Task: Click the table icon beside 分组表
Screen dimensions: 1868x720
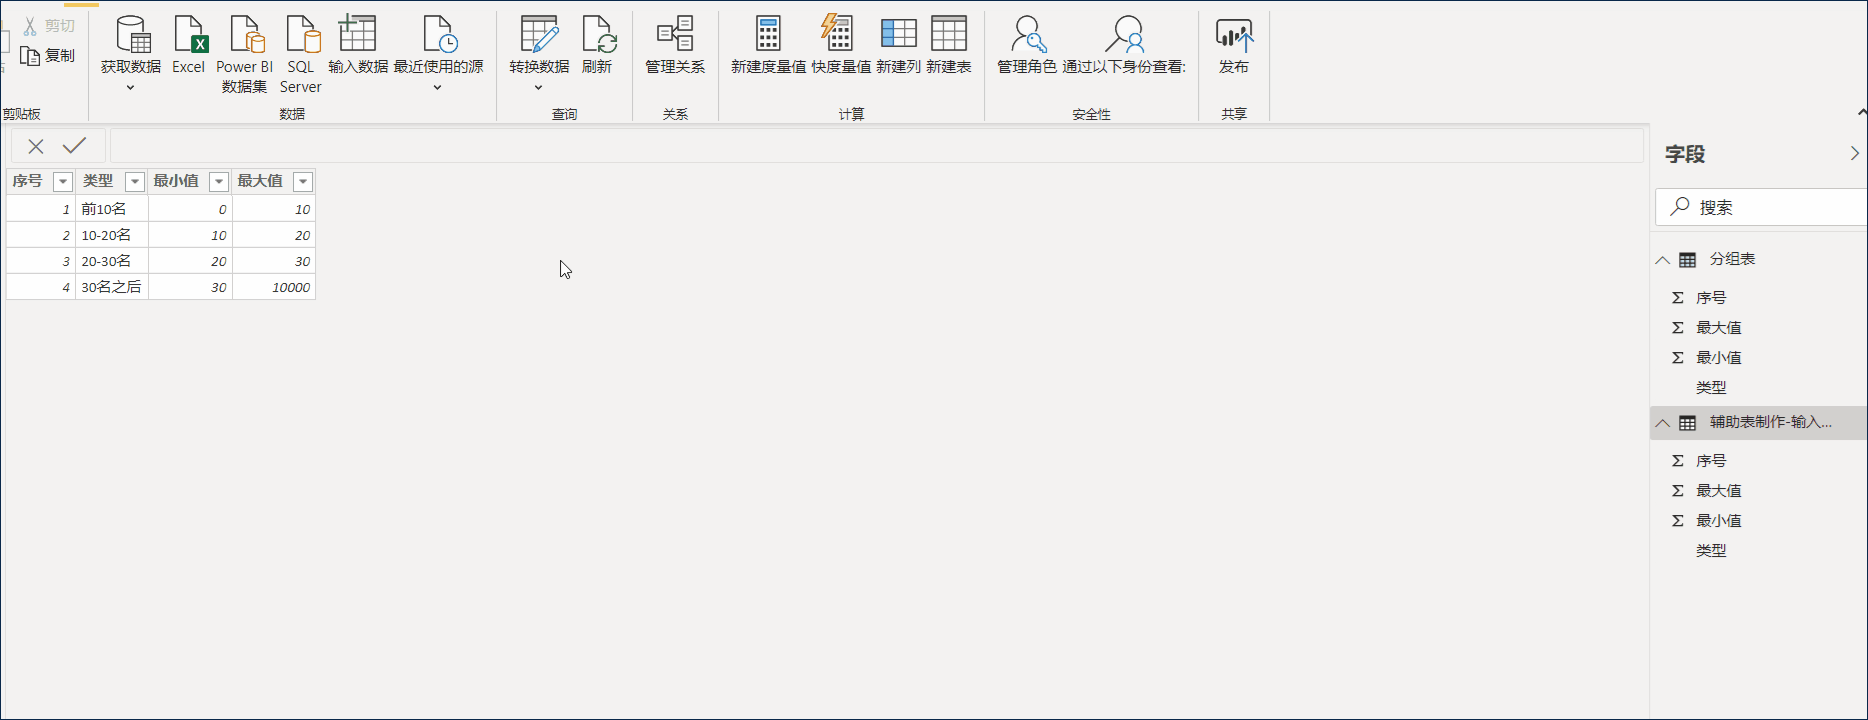Action: (x=1687, y=260)
